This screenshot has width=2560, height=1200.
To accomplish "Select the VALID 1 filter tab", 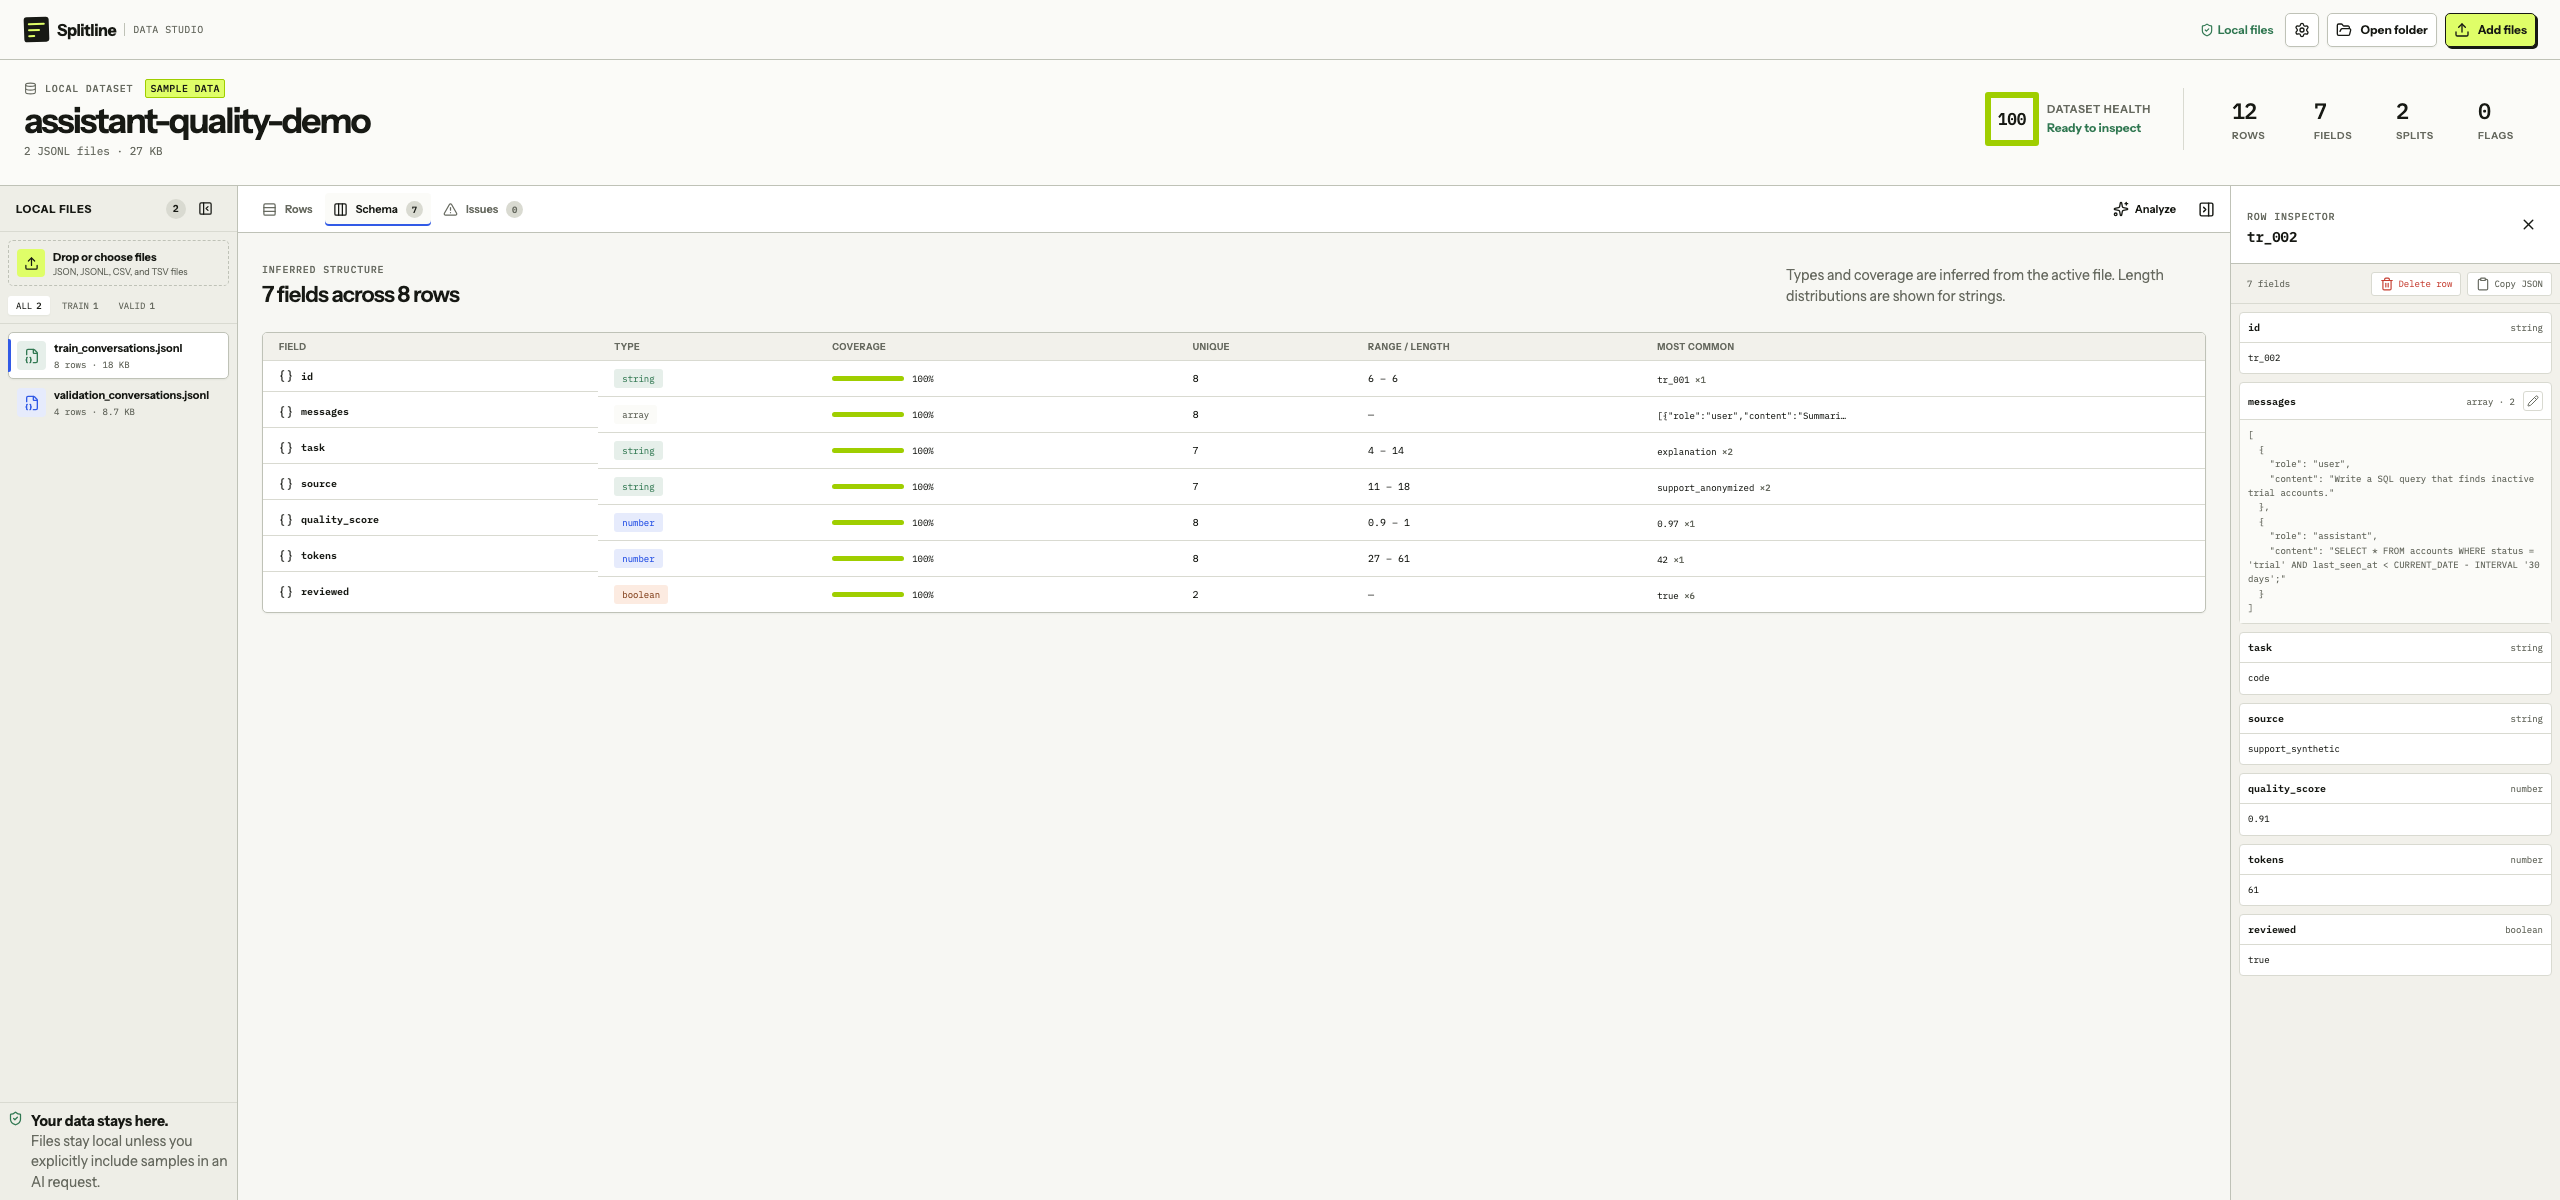I will [x=137, y=306].
